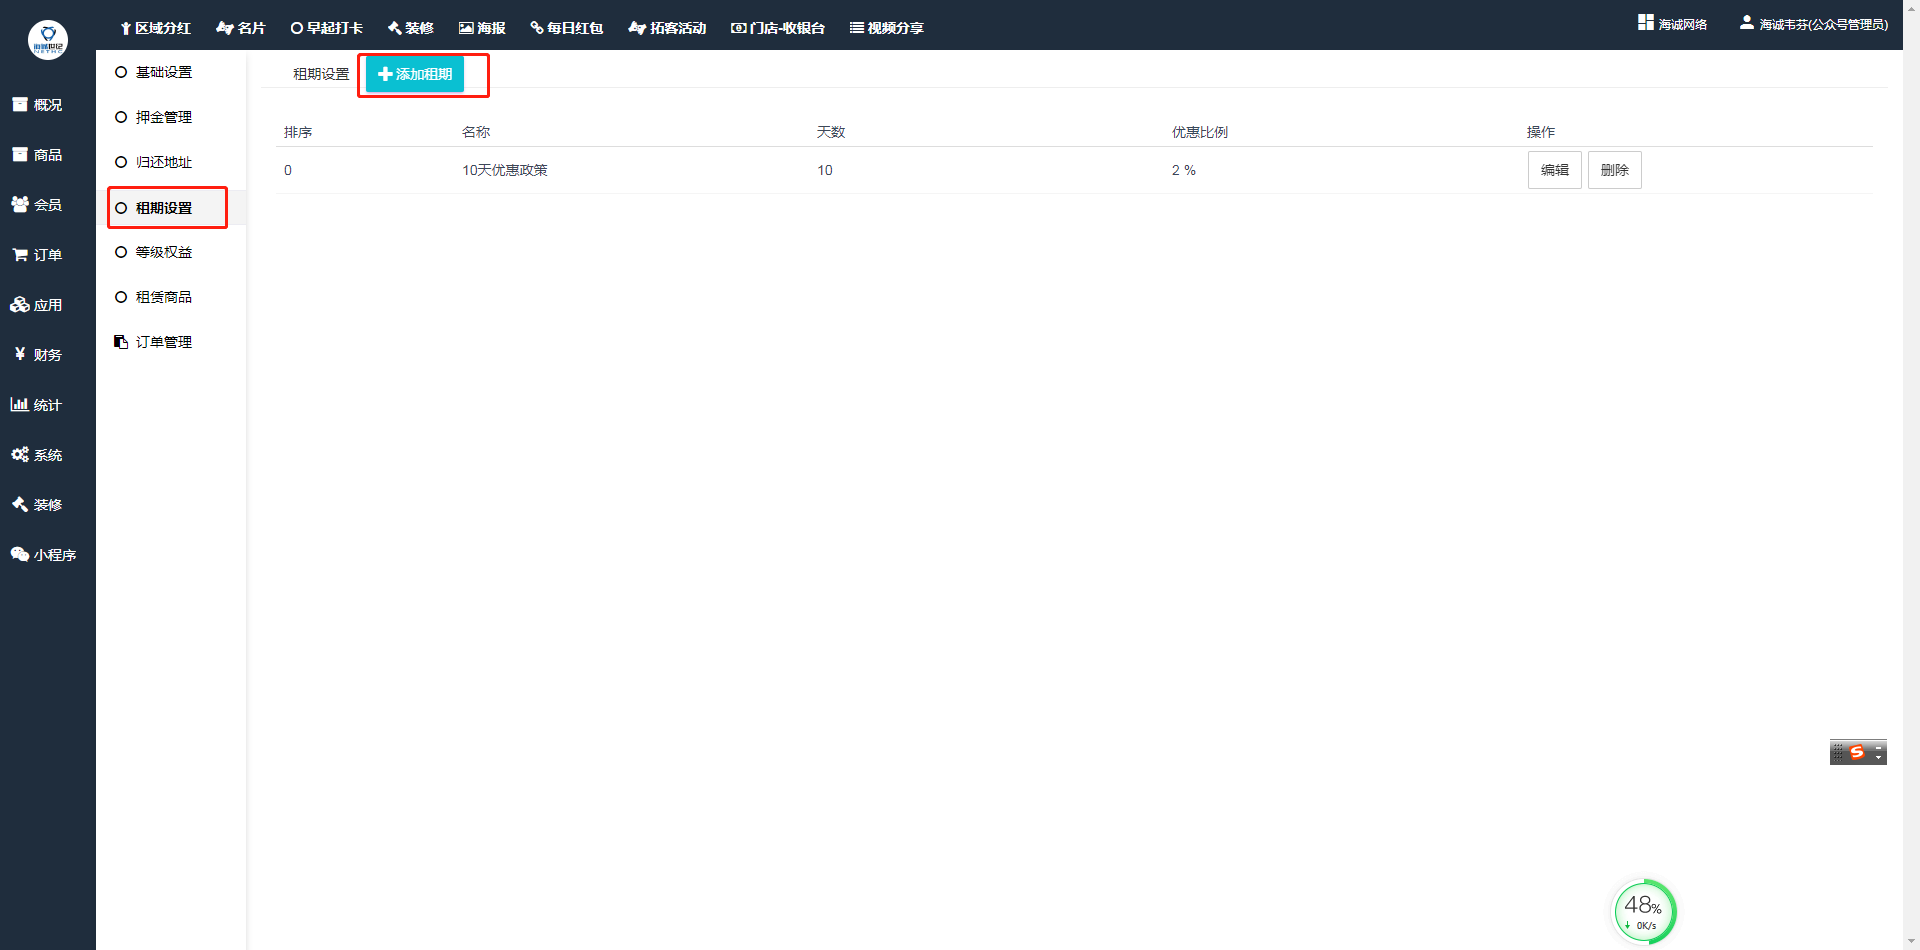Click the Sogou input method icon
The height and width of the screenshot is (950, 1920).
[1857, 752]
